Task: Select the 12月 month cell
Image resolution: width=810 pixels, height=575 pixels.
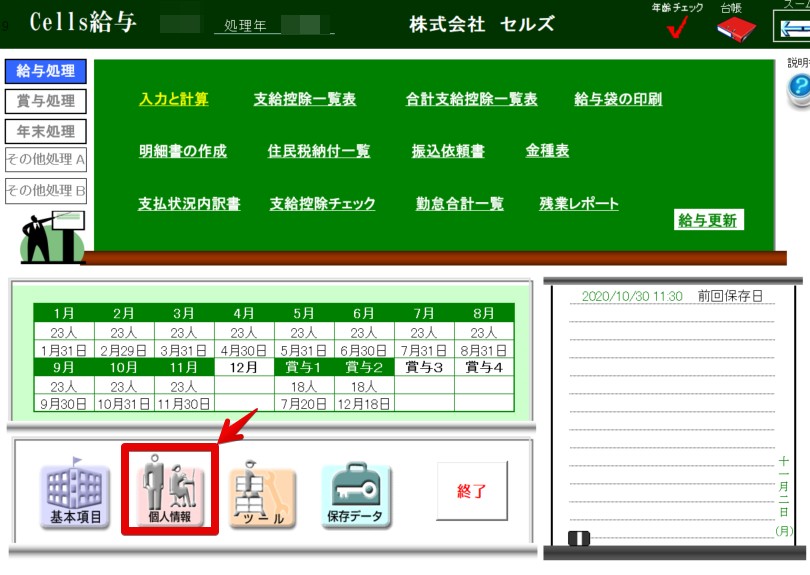Action: tap(244, 368)
